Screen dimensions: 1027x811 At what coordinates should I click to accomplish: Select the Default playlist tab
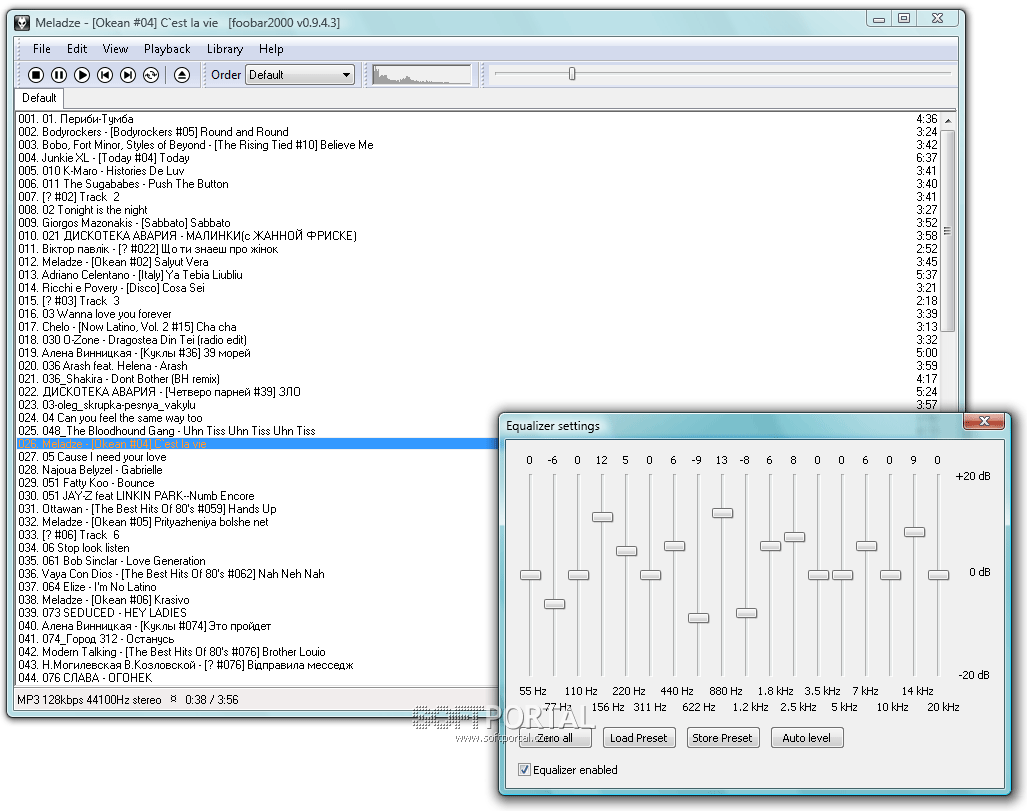pos(39,98)
